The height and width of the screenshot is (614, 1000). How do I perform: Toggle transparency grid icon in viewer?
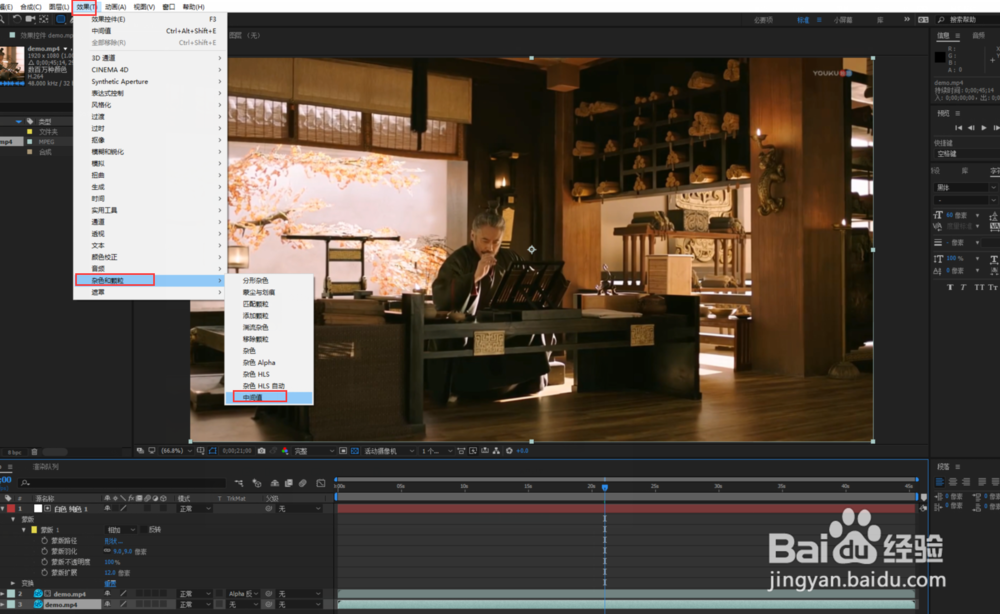point(355,451)
